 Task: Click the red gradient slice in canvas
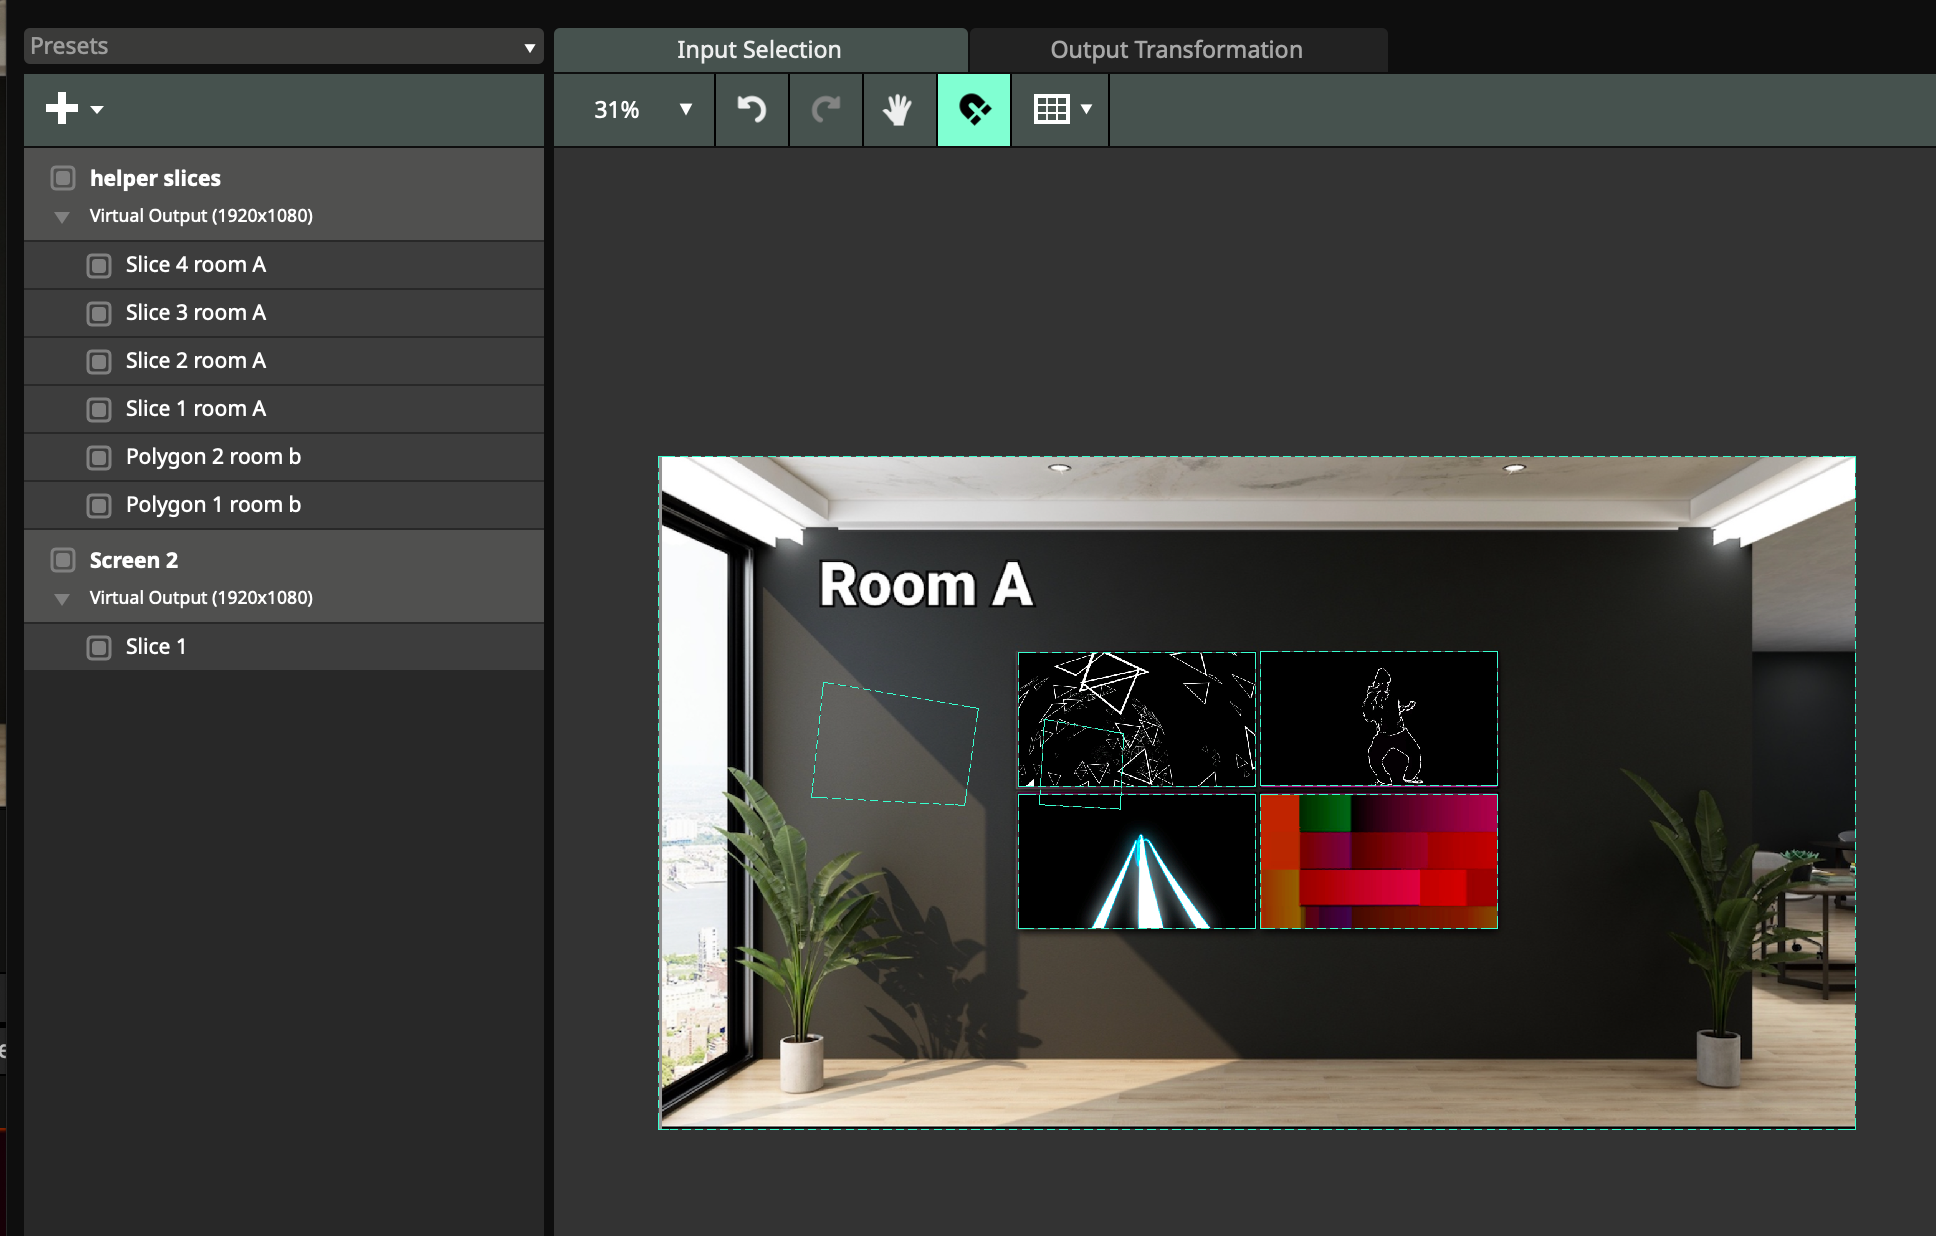pos(1378,862)
